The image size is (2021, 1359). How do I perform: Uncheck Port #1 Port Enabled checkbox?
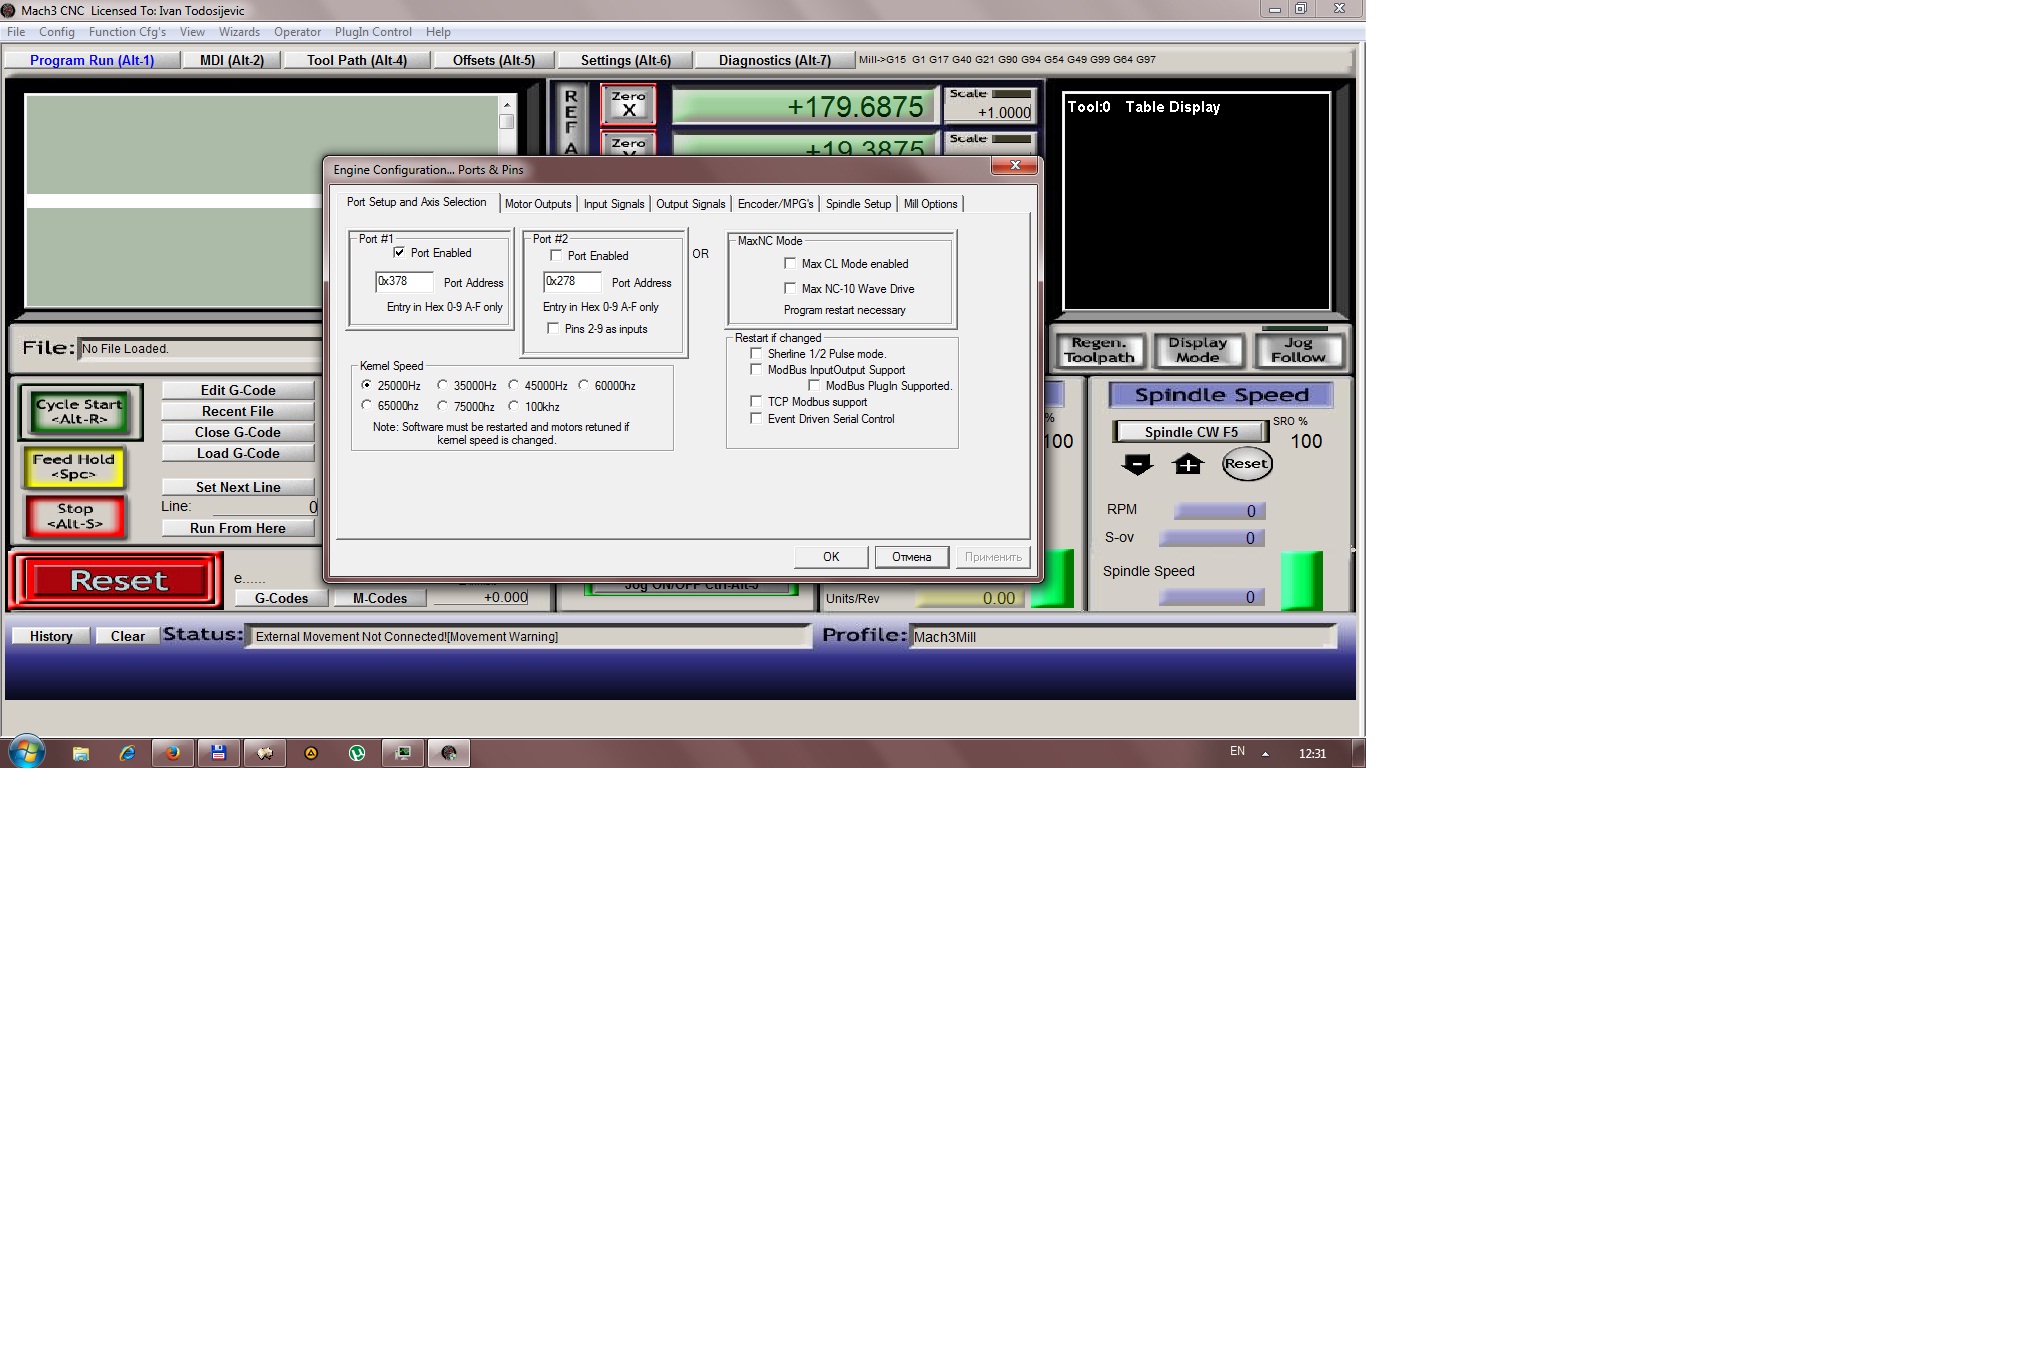(400, 253)
